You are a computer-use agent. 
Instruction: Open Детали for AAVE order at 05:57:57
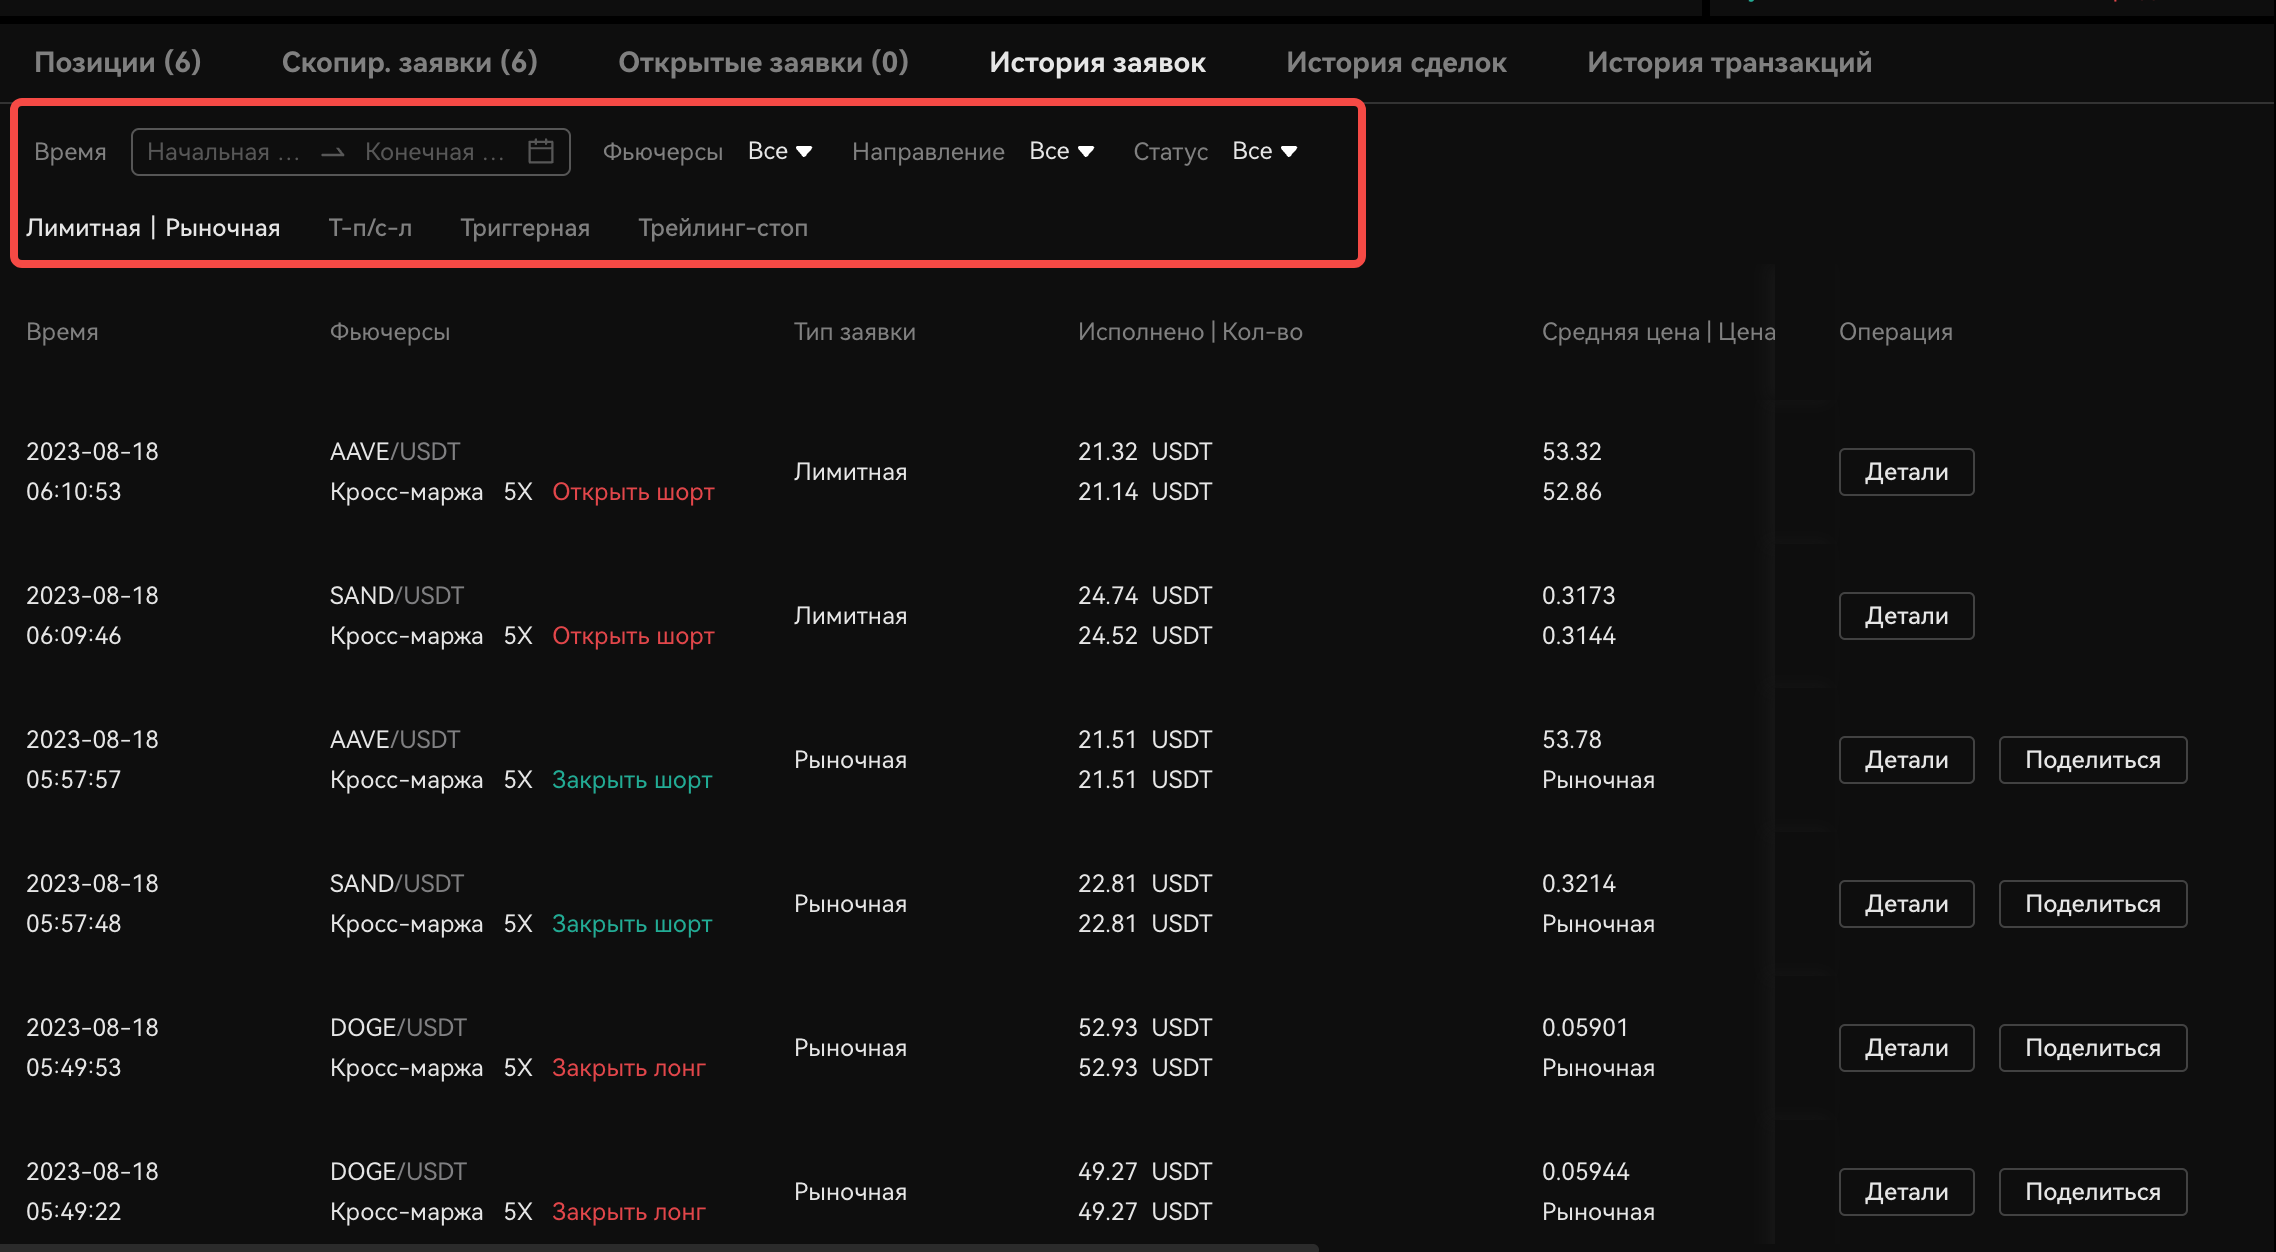tap(1906, 760)
